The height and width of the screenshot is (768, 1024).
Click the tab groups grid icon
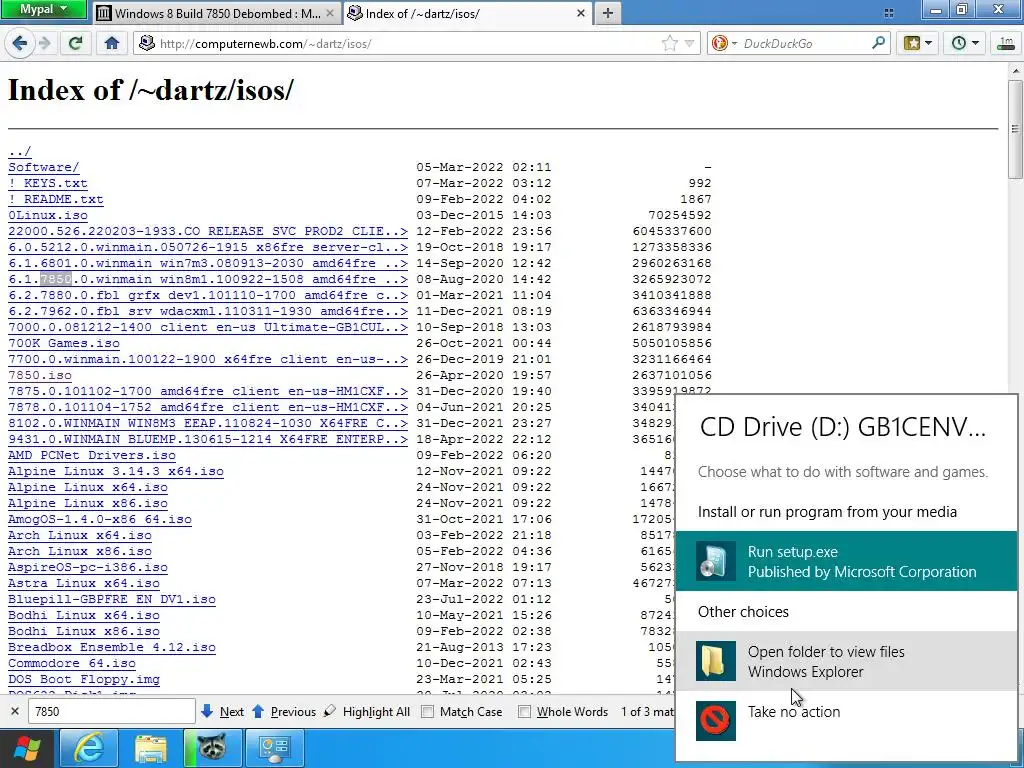(889, 13)
